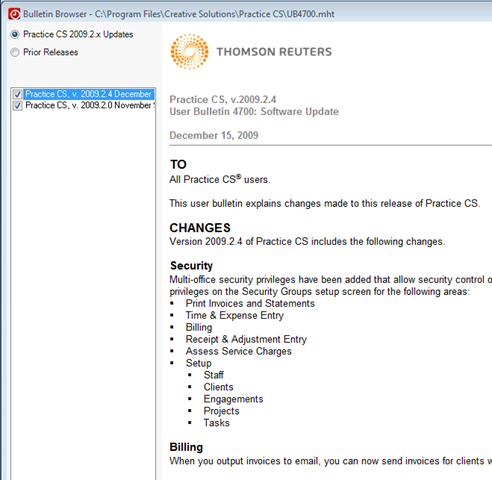Click the 'Staff' sub-bullet item
This screenshot has height=480, width=492.
click(214, 375)
